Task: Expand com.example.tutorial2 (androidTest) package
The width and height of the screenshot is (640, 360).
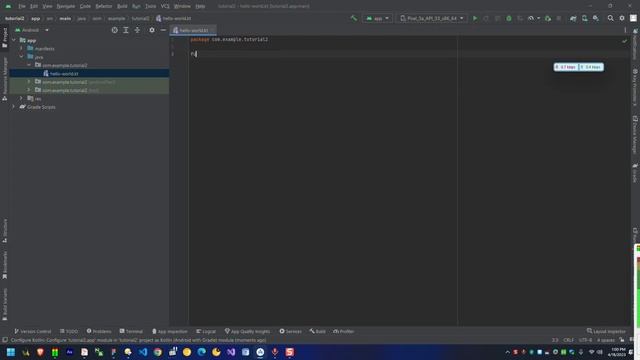Action: (29, 82)
